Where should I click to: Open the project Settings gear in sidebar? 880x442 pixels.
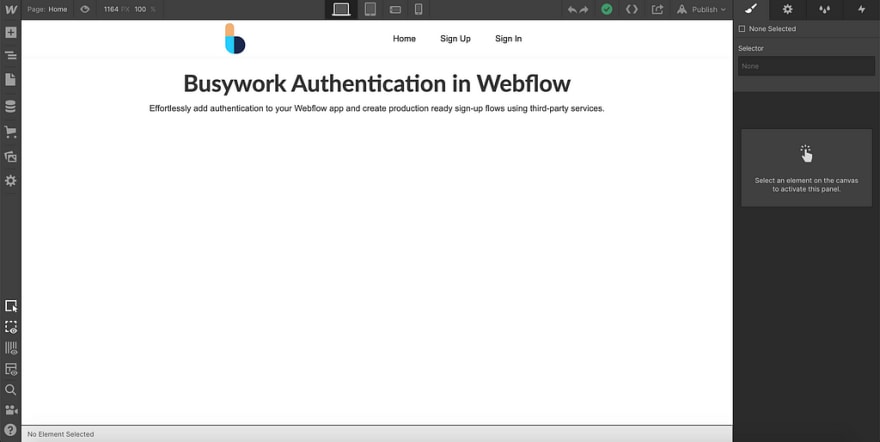pyautogui.click(x=11, y=181)
